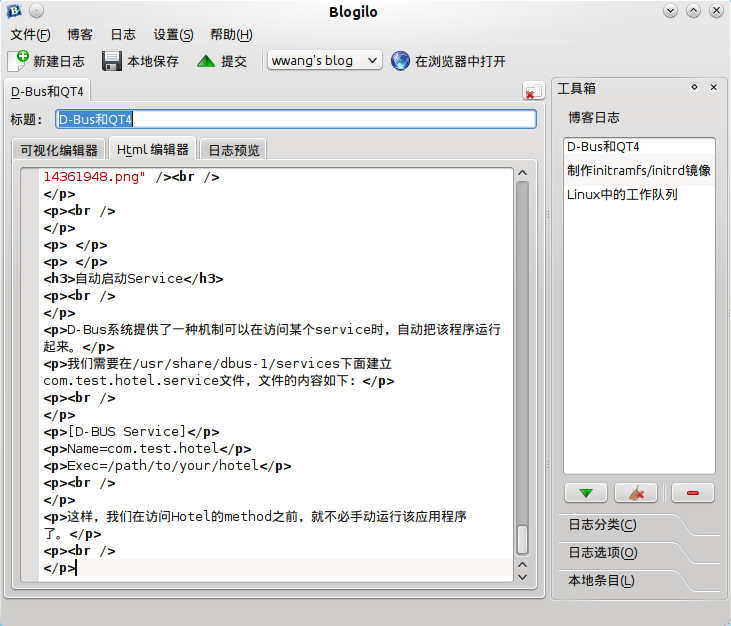Click the broom clear-list icon button
731x626 pixels.
[x=636, y=493]
